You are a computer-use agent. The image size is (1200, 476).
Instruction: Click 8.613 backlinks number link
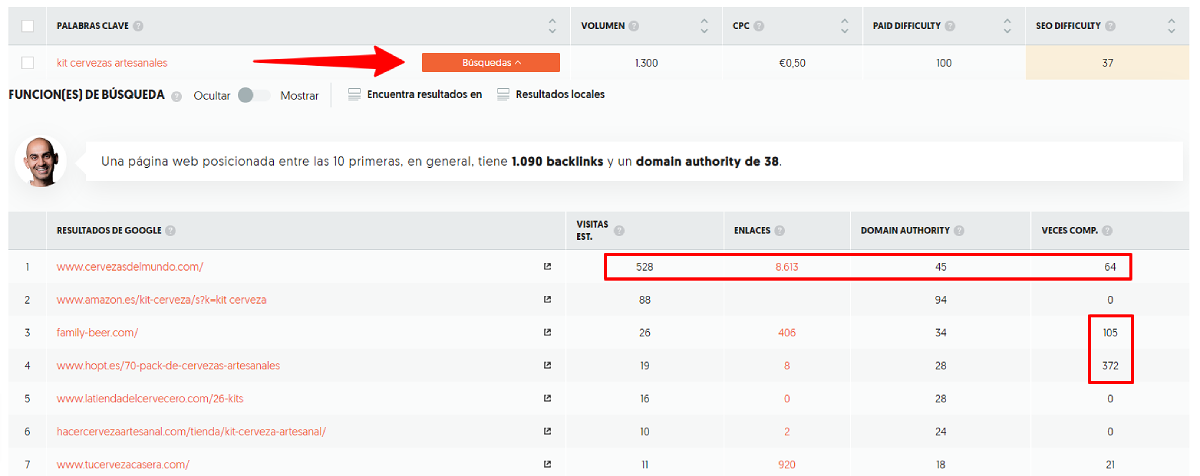[789, 267]
